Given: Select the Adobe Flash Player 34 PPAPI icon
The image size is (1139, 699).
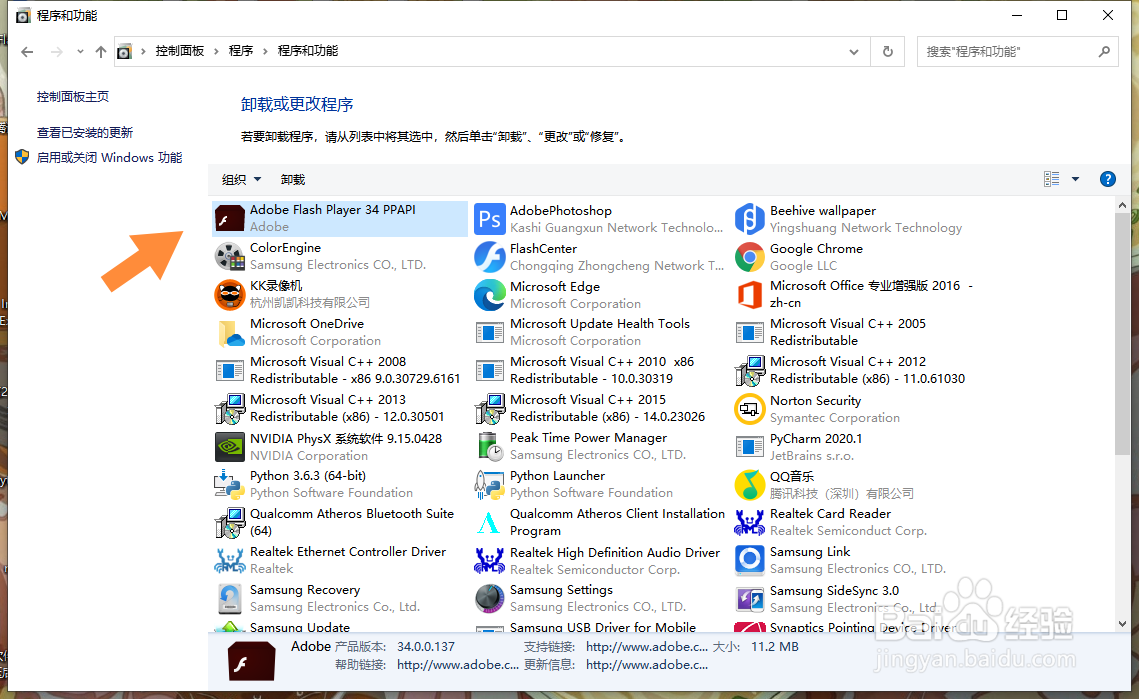Looking at the screenshot, I should coord(230,218).
